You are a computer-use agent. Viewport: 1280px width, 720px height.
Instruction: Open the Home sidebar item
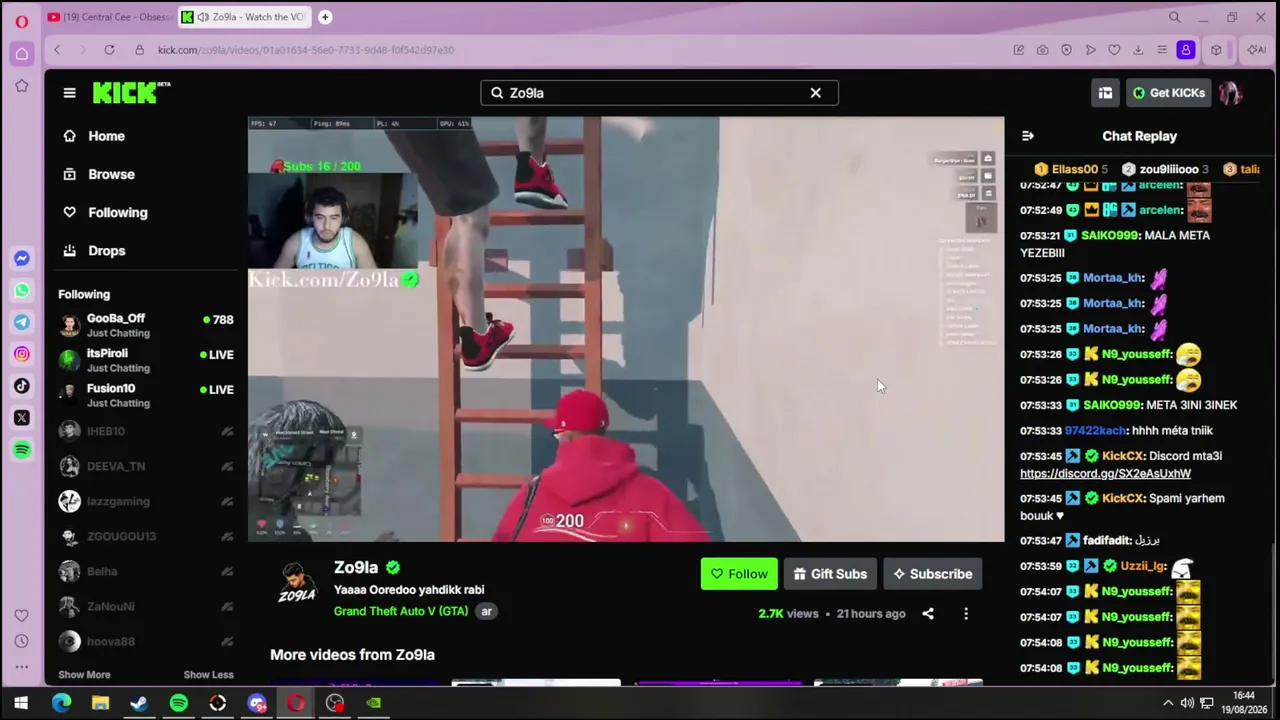pyautogui.click(x=106, y=136)
